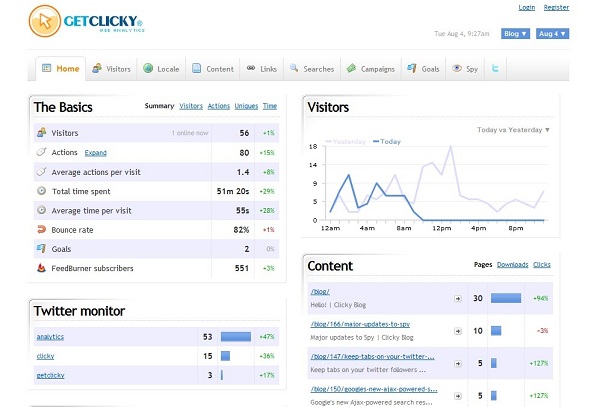600x407 pixels.
Task: Open the Today vs Yesterday chart dropdown
Action: point(513,130)
